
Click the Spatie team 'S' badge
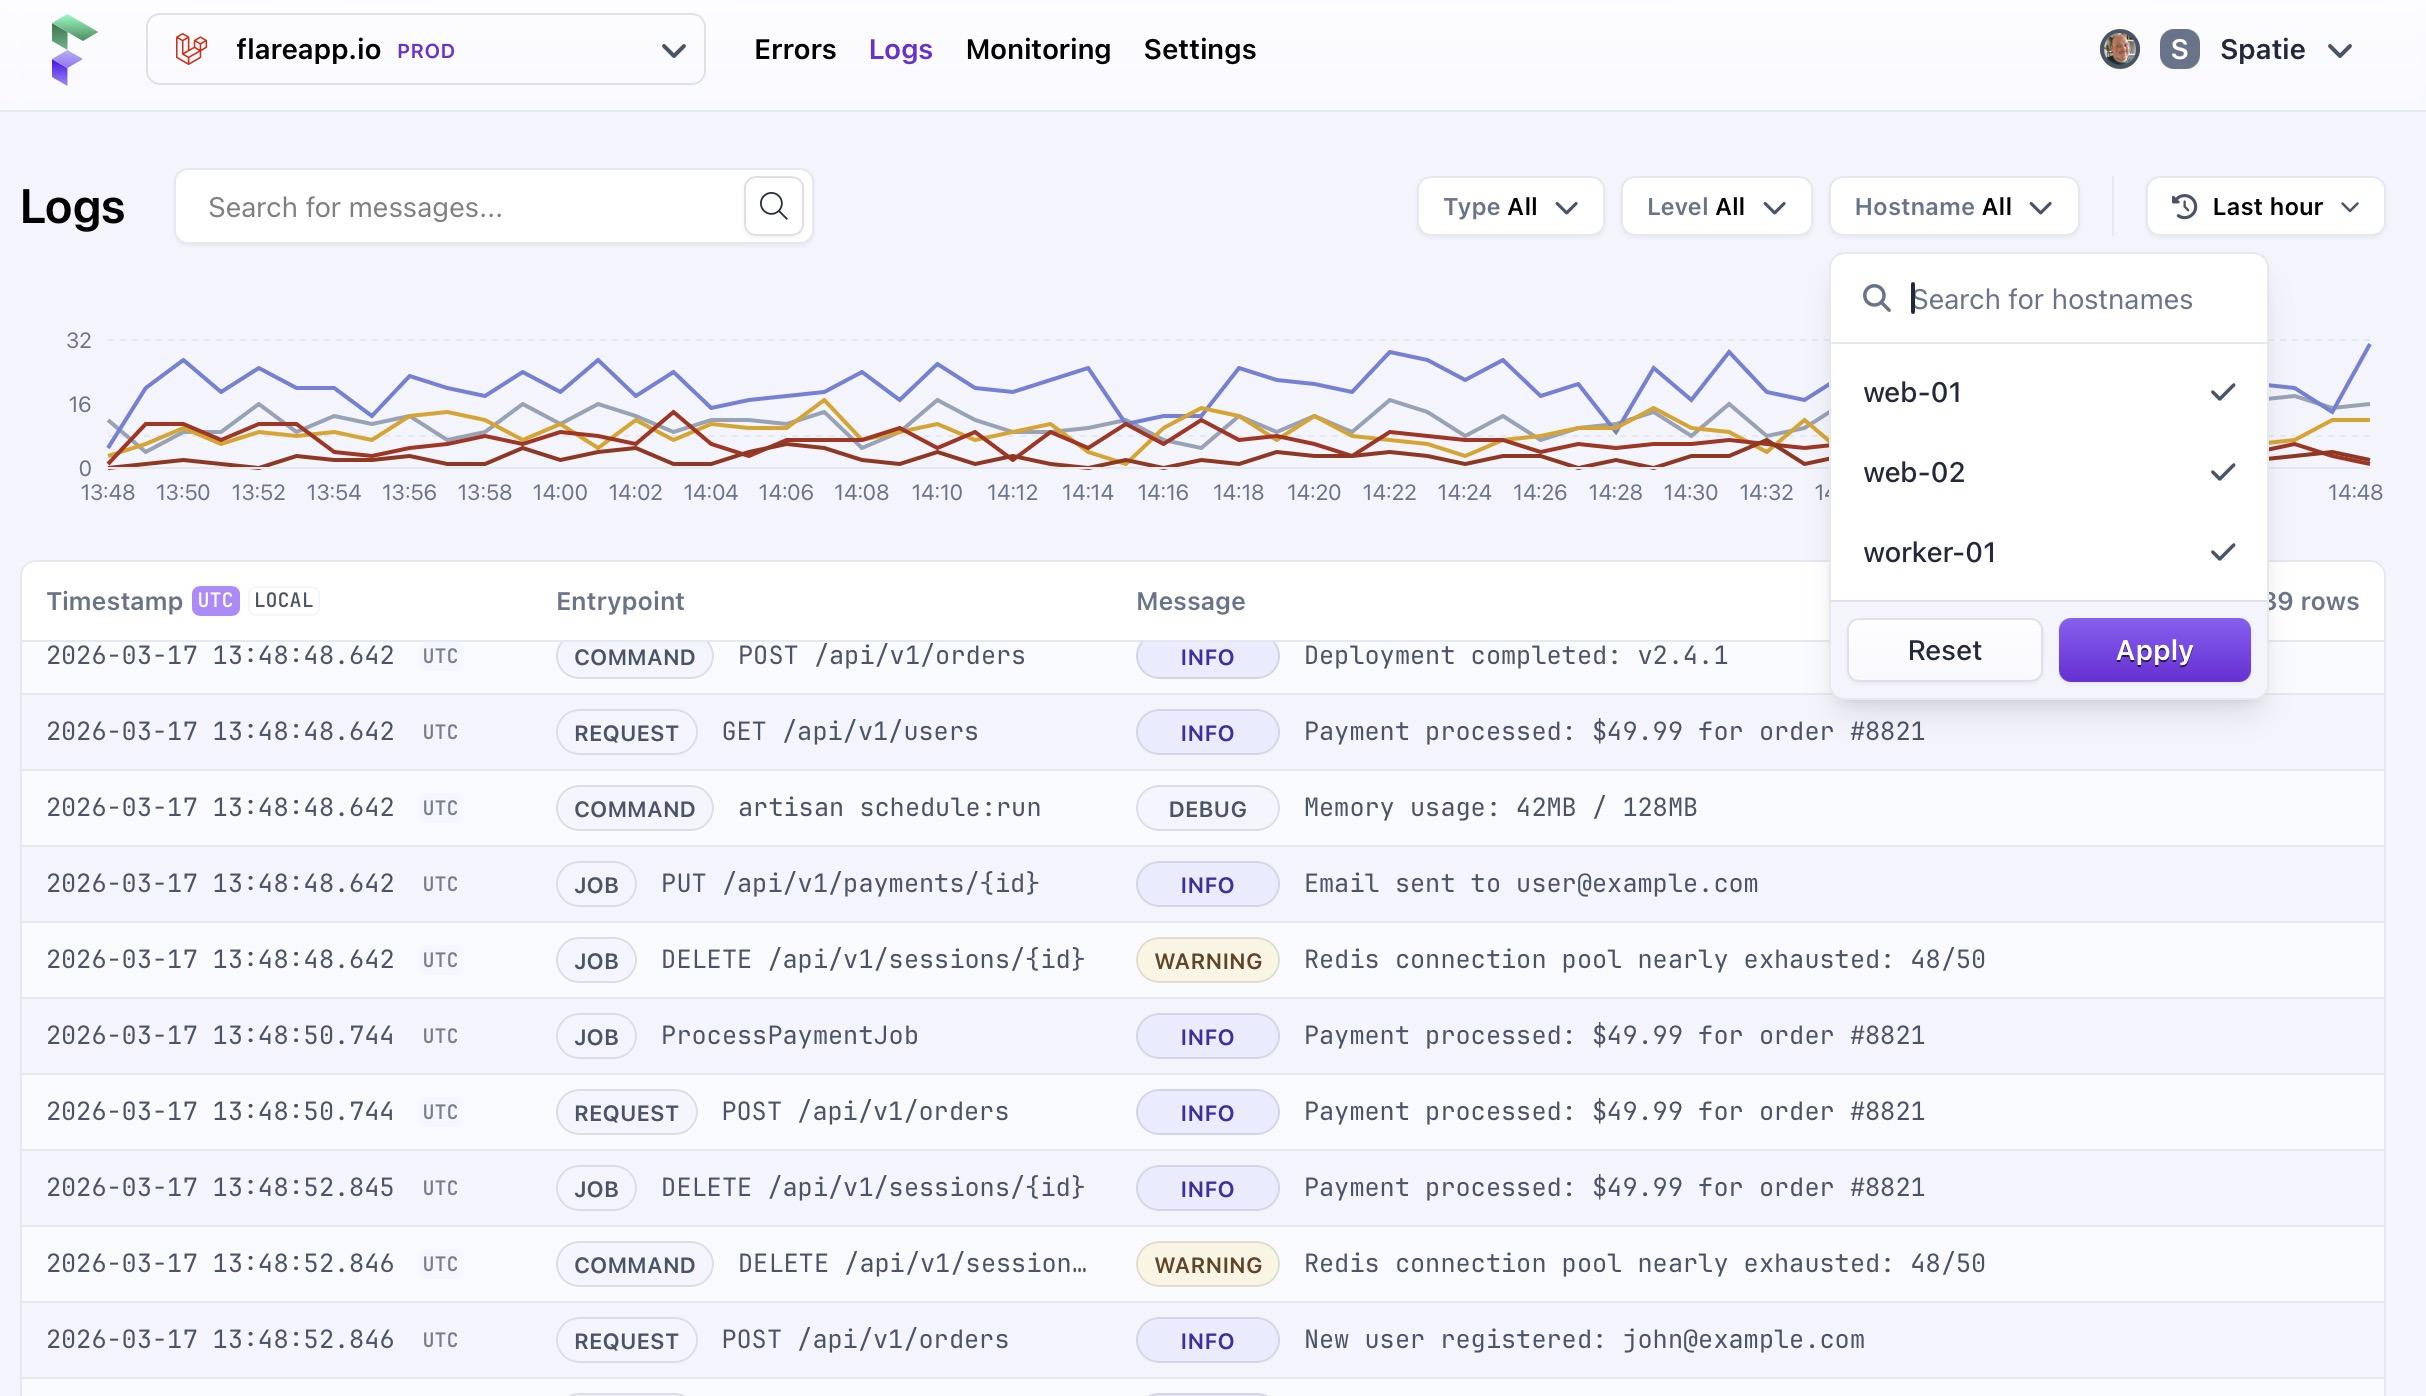2179,49
